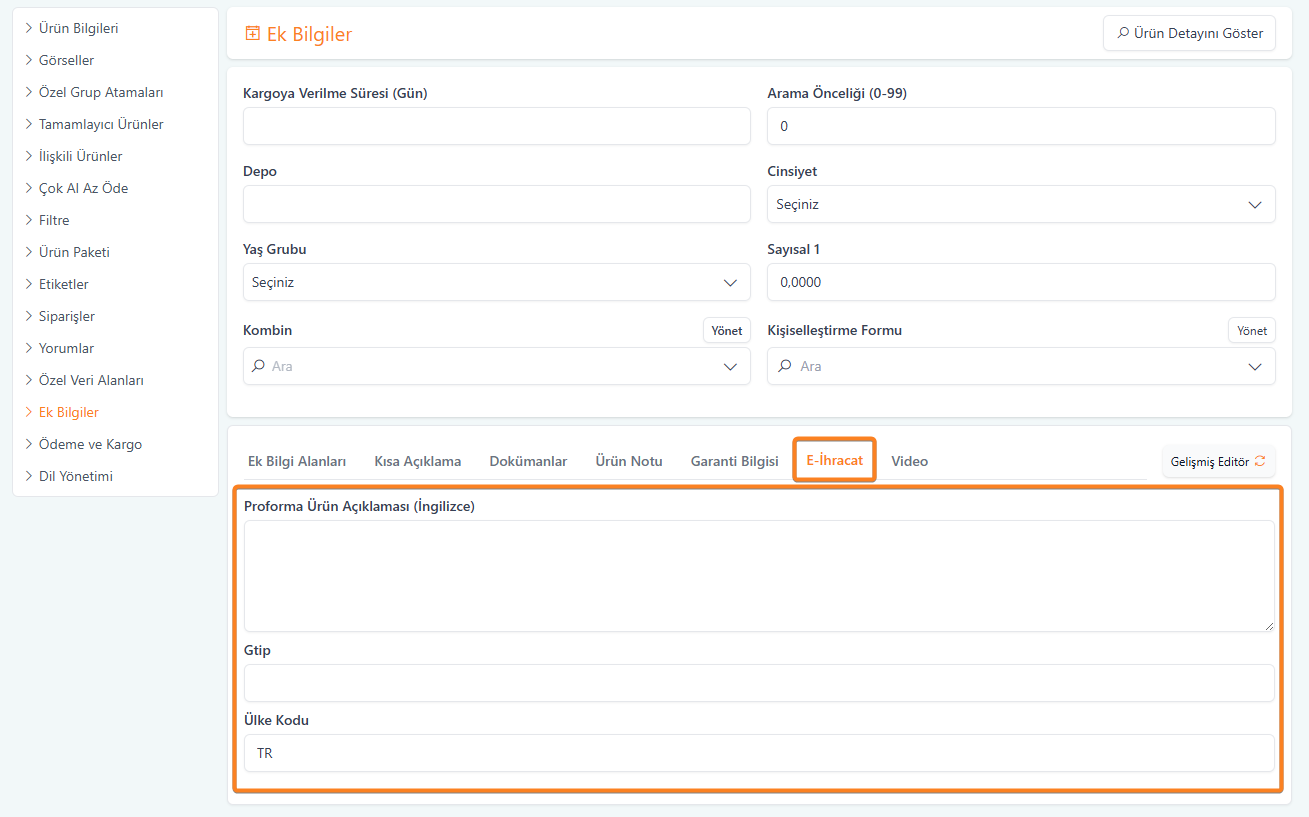Click the Yönet button next to Kombin
This screenshot has height=817, width=1309.
(726, 330)
